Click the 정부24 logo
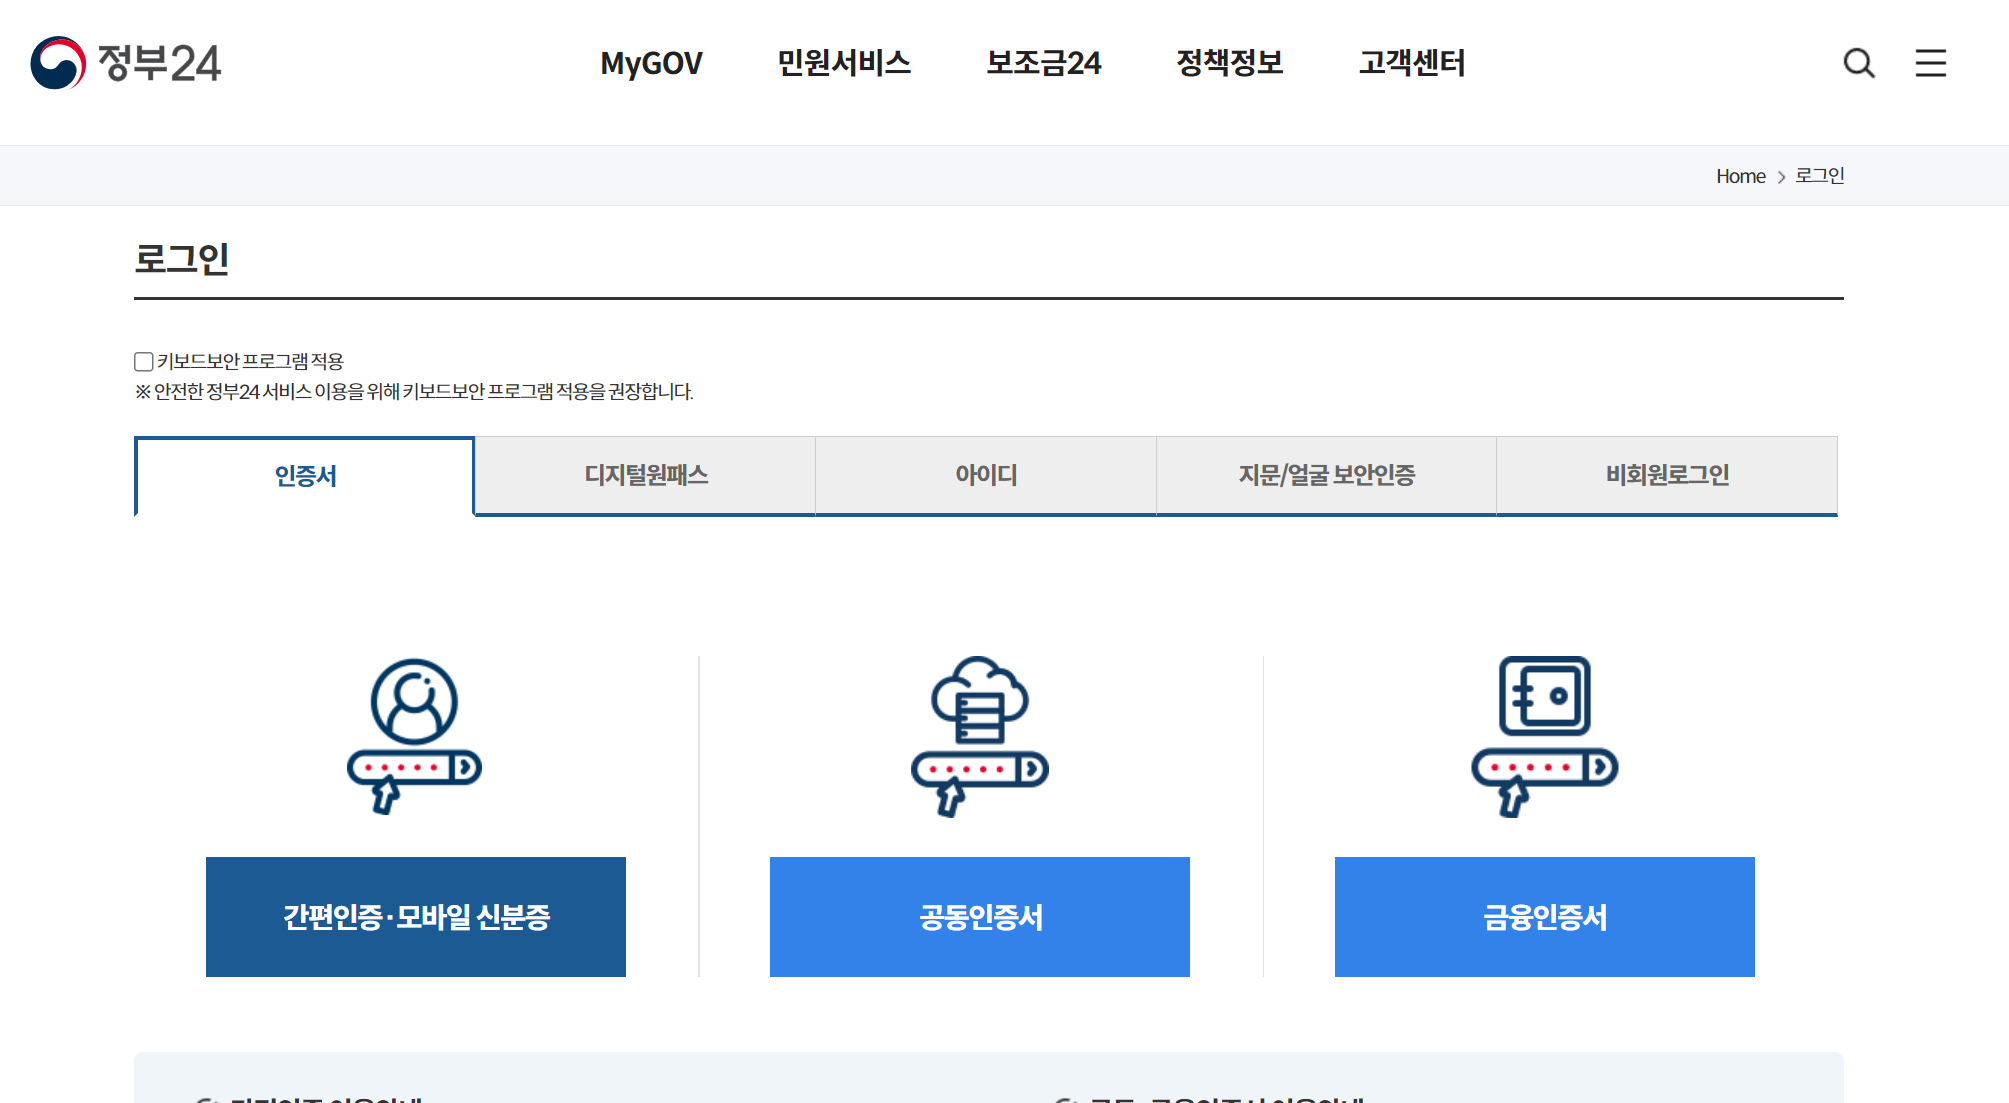This screenshot has width=2009, height=1103. point(126,63)
